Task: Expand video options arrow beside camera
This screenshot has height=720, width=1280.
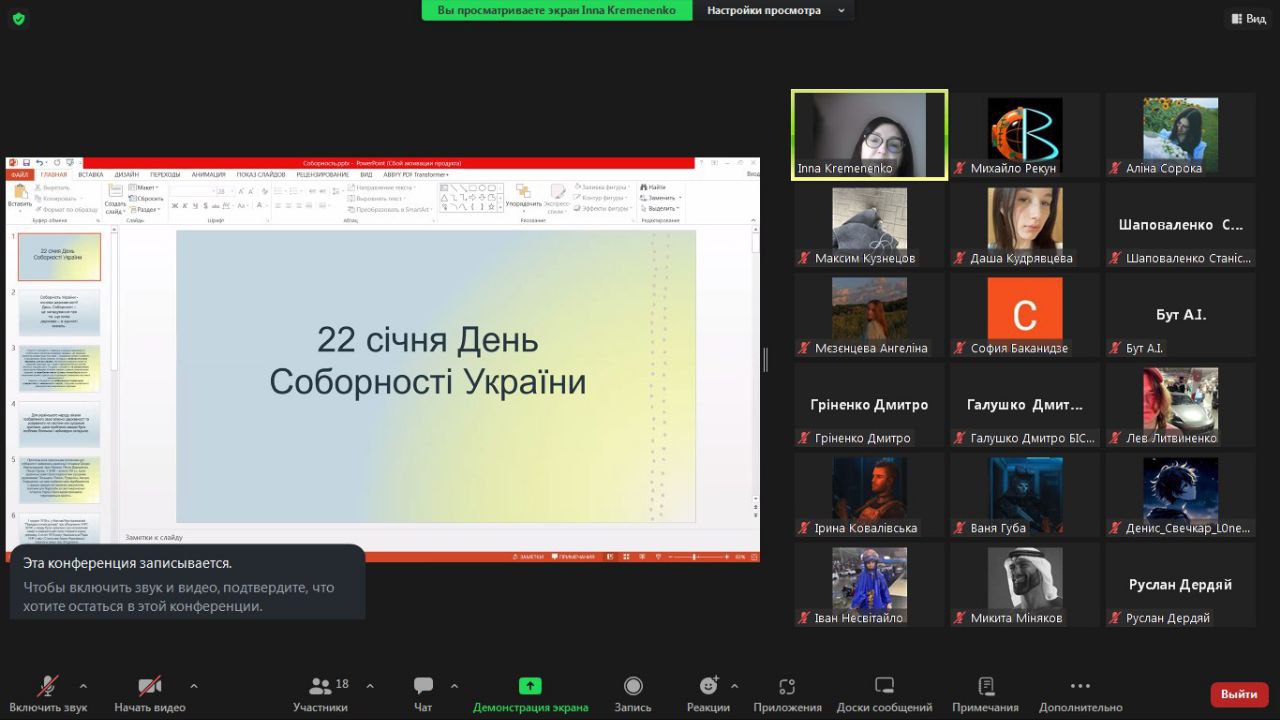Action: point(193,686)
